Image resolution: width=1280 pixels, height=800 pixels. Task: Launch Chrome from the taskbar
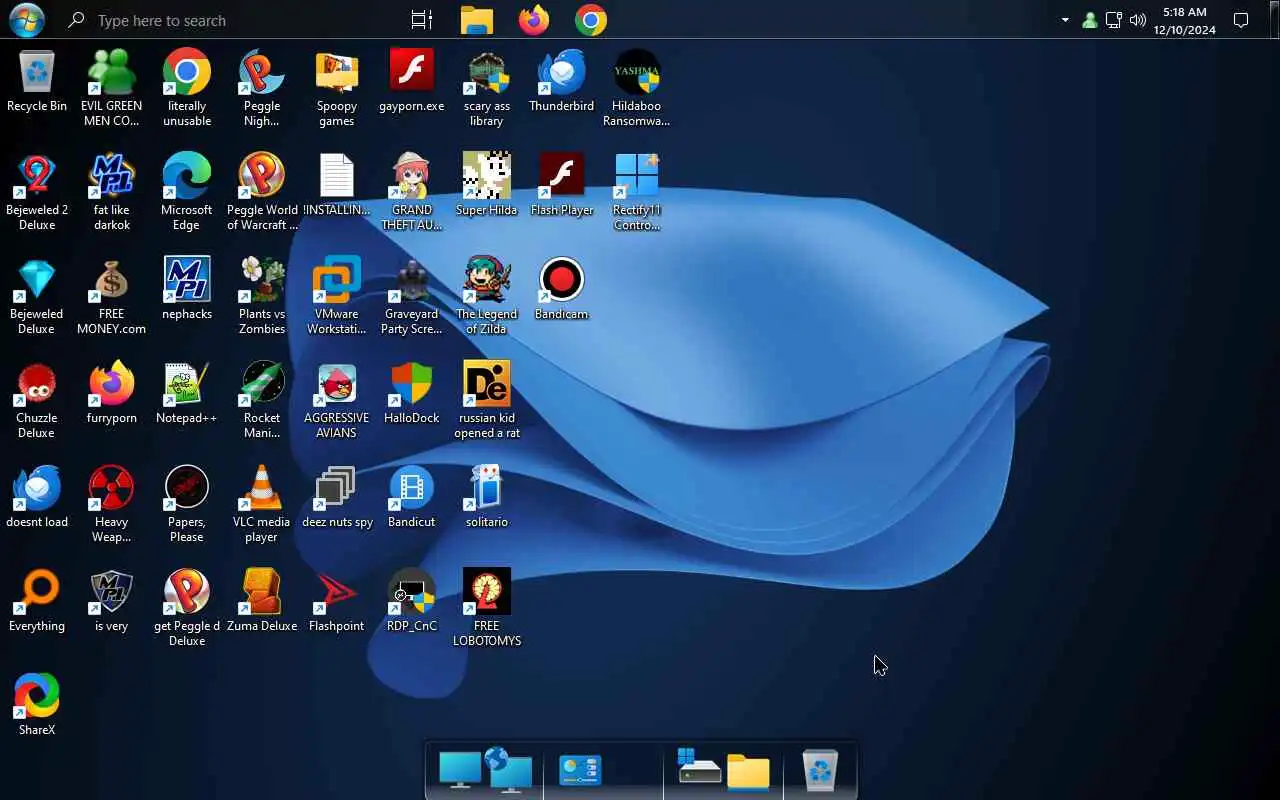click(591, 20)
